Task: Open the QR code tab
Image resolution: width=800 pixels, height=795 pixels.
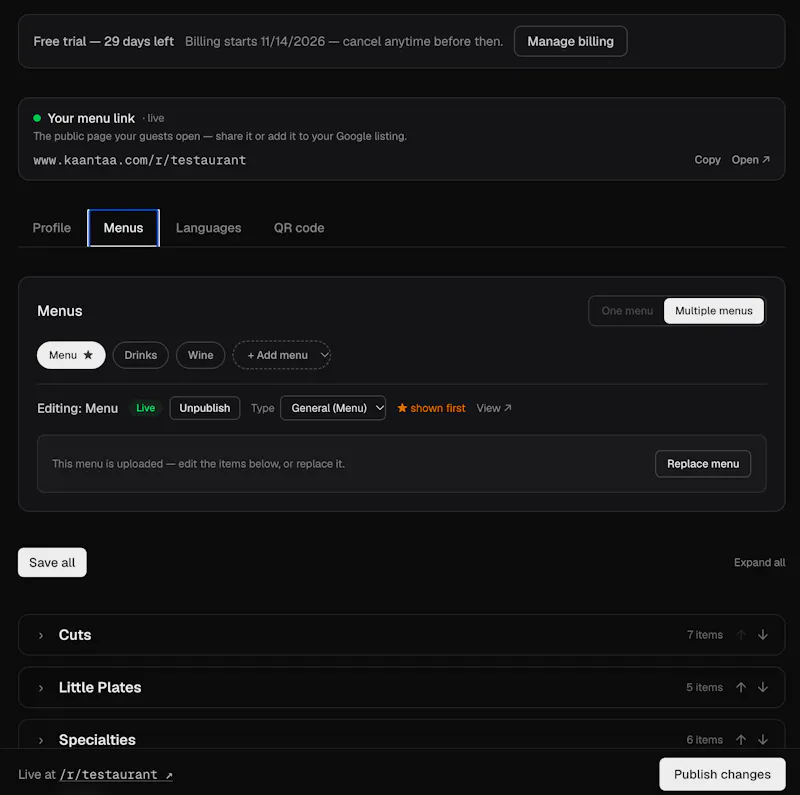Action: pos(299,228)
